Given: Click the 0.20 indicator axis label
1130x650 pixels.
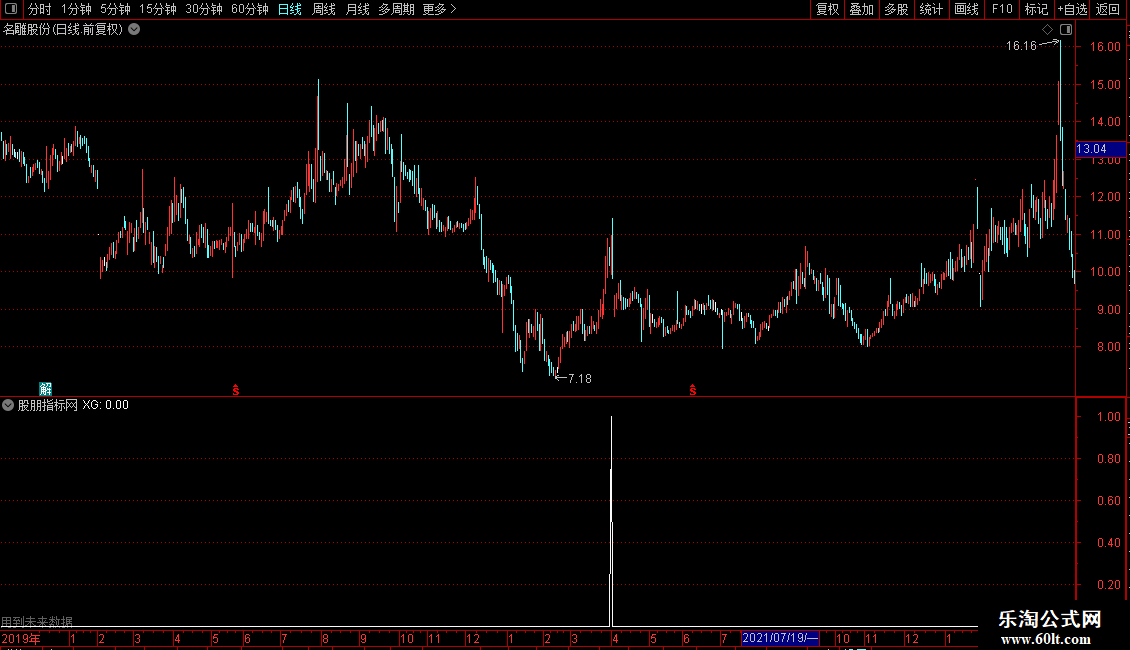Looking at the screenshot, I should click(x=1108, y=584).
